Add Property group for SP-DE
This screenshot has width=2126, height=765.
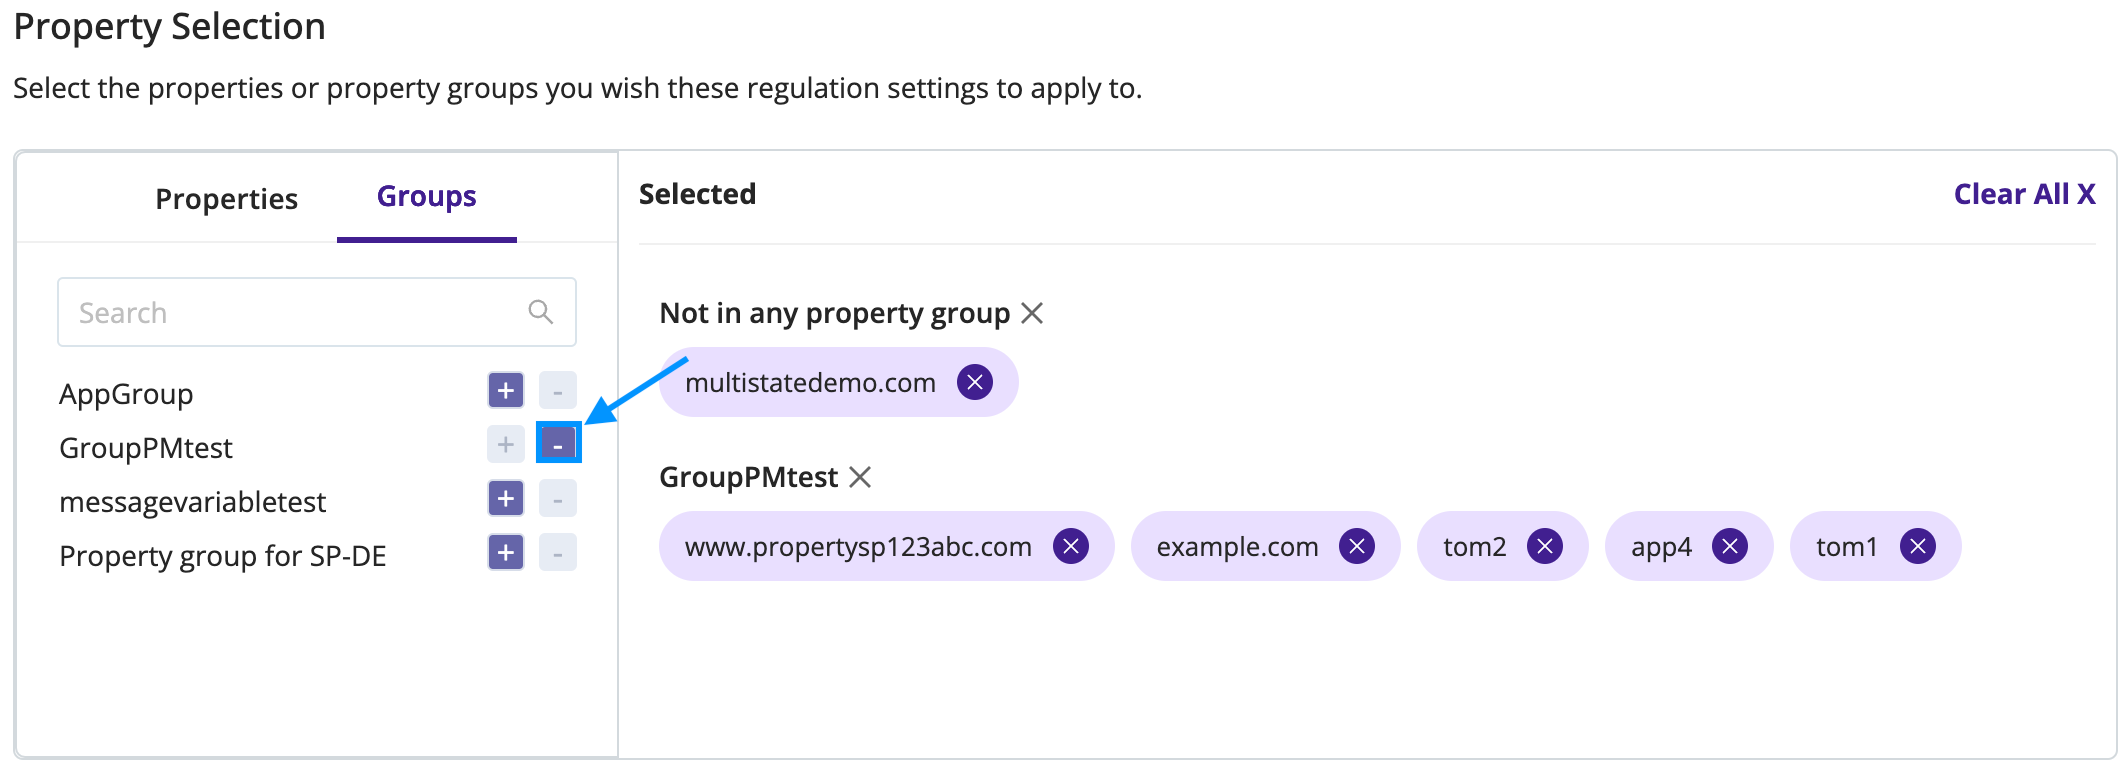coord(505,552)
